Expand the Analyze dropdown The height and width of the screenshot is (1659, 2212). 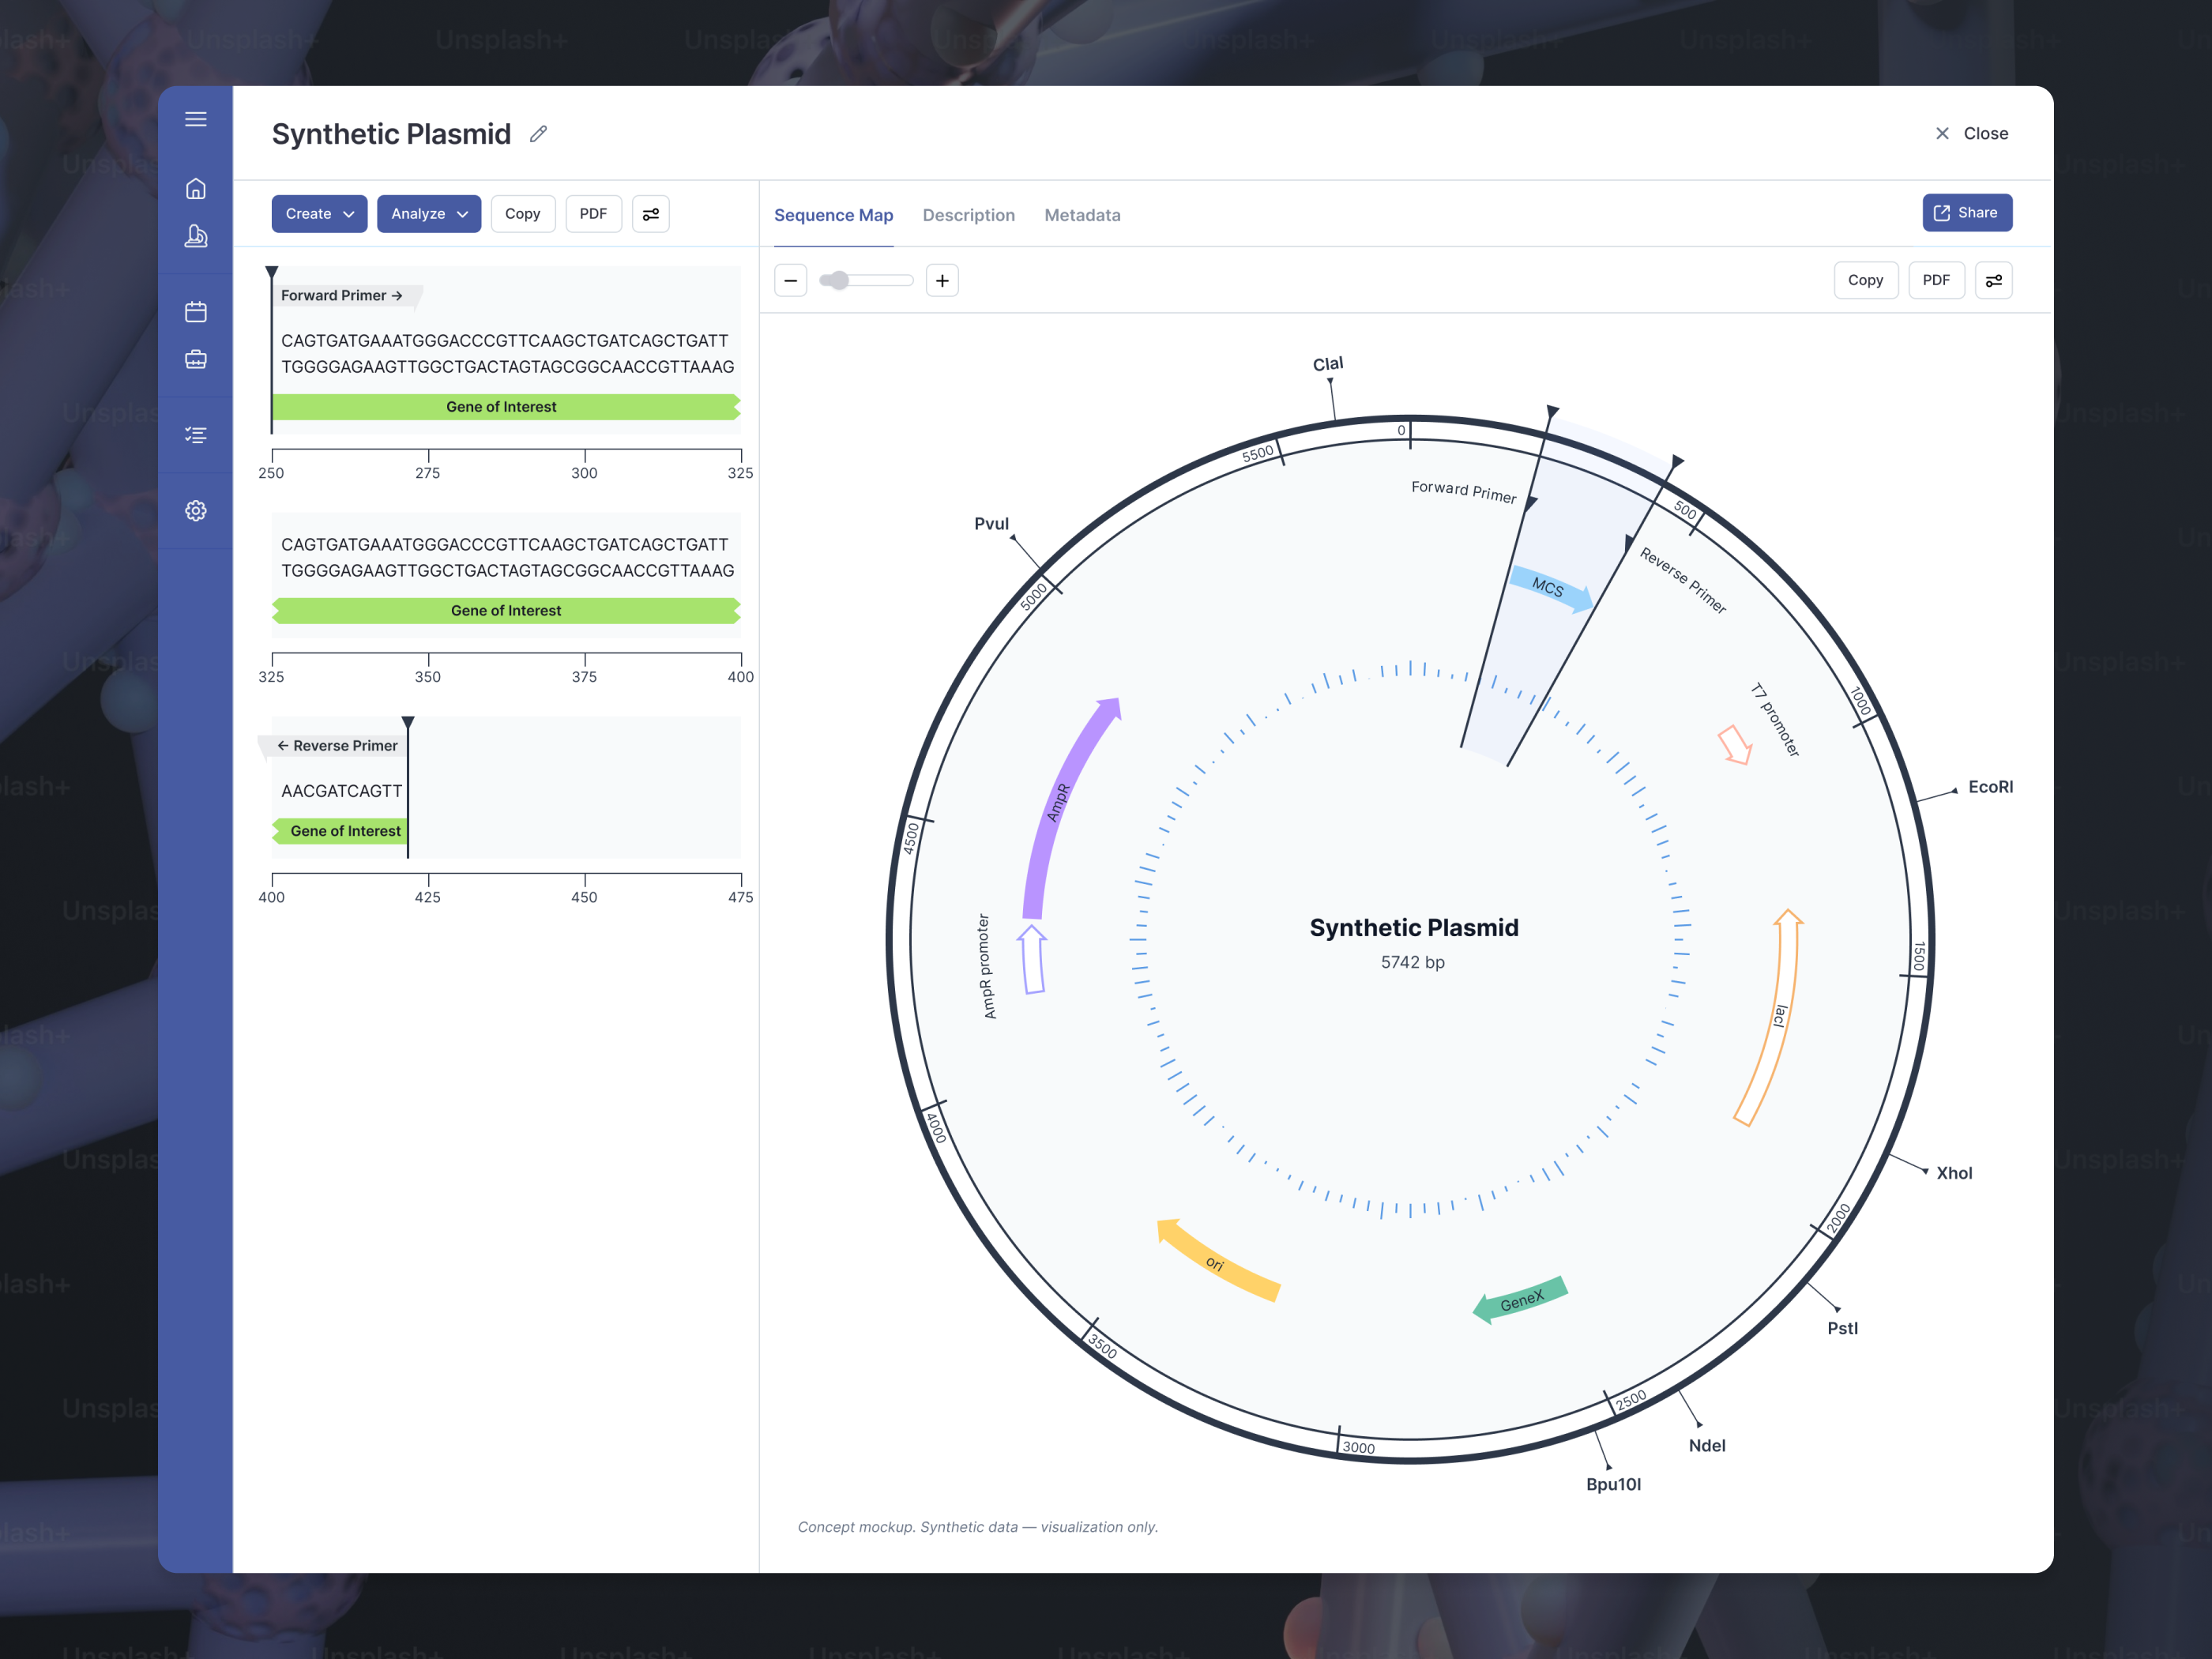[x=429, y=214]
